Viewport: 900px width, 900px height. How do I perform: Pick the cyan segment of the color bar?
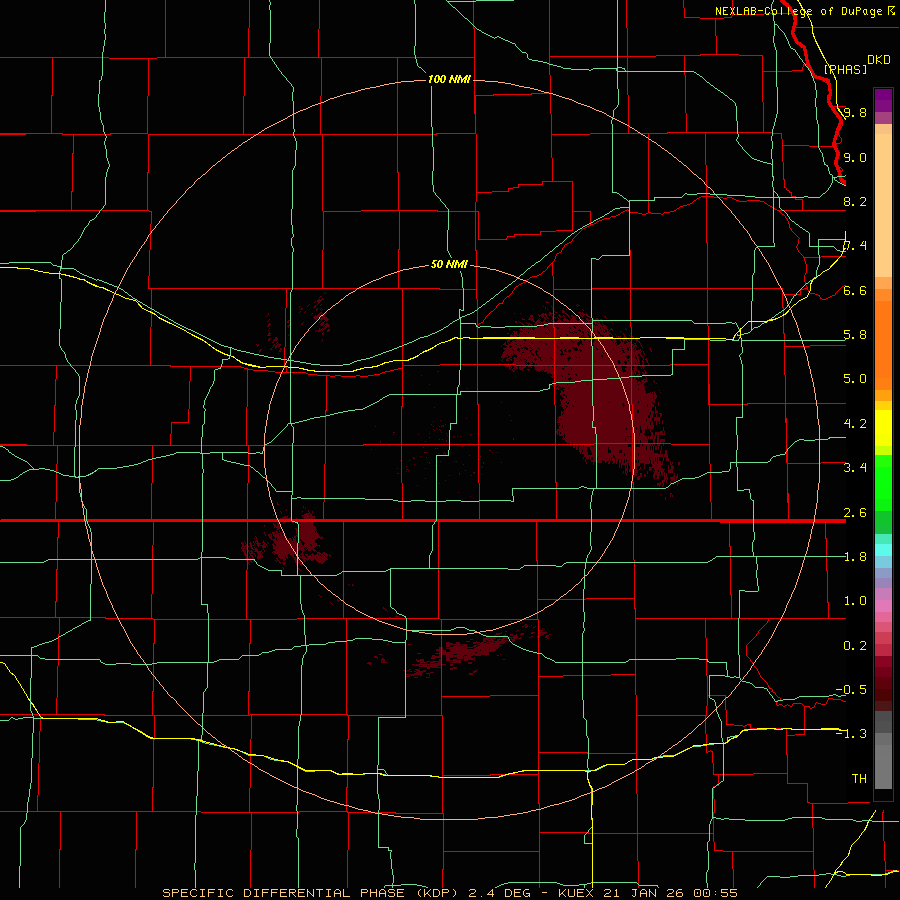[883, 550]
